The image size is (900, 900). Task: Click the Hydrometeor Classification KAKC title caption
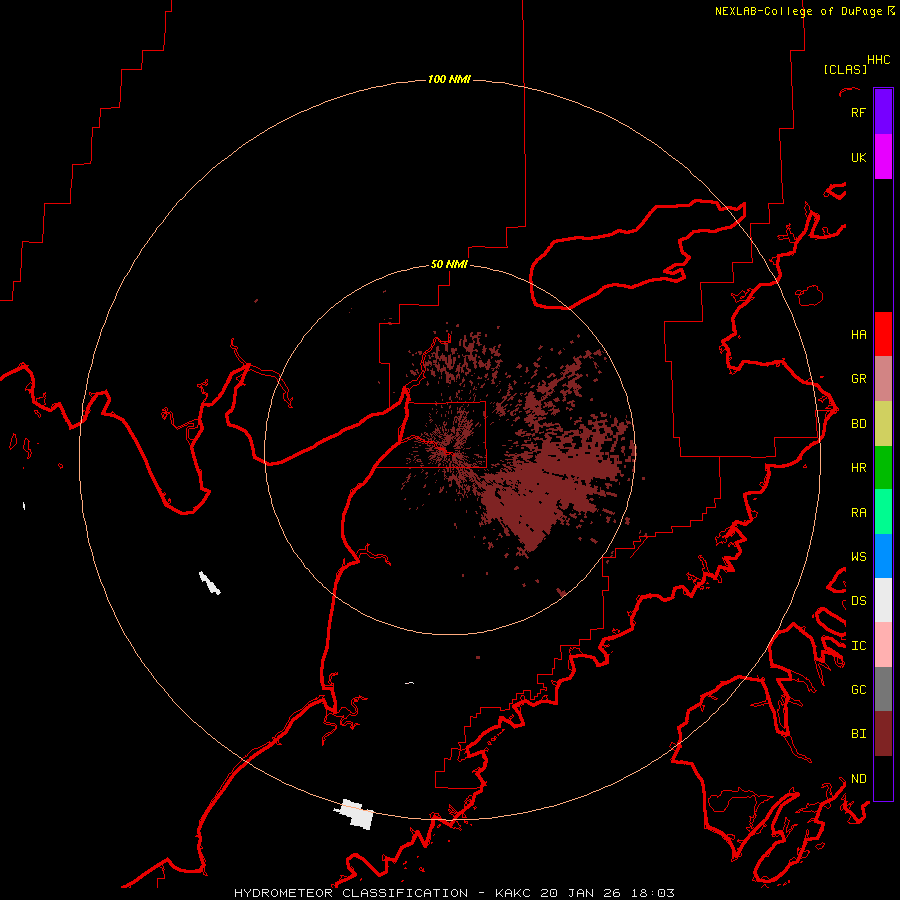coord(454,893)
